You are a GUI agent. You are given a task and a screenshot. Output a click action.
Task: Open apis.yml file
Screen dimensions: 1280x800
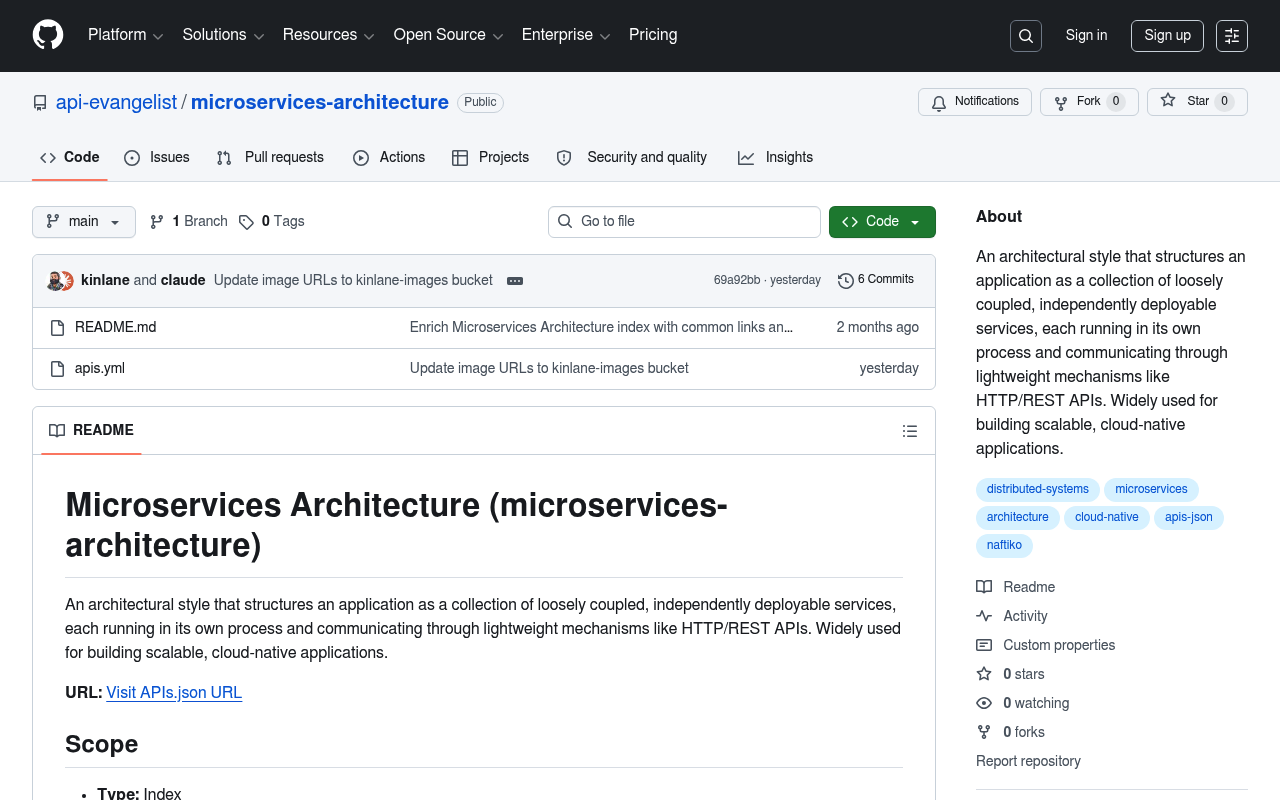100,368
